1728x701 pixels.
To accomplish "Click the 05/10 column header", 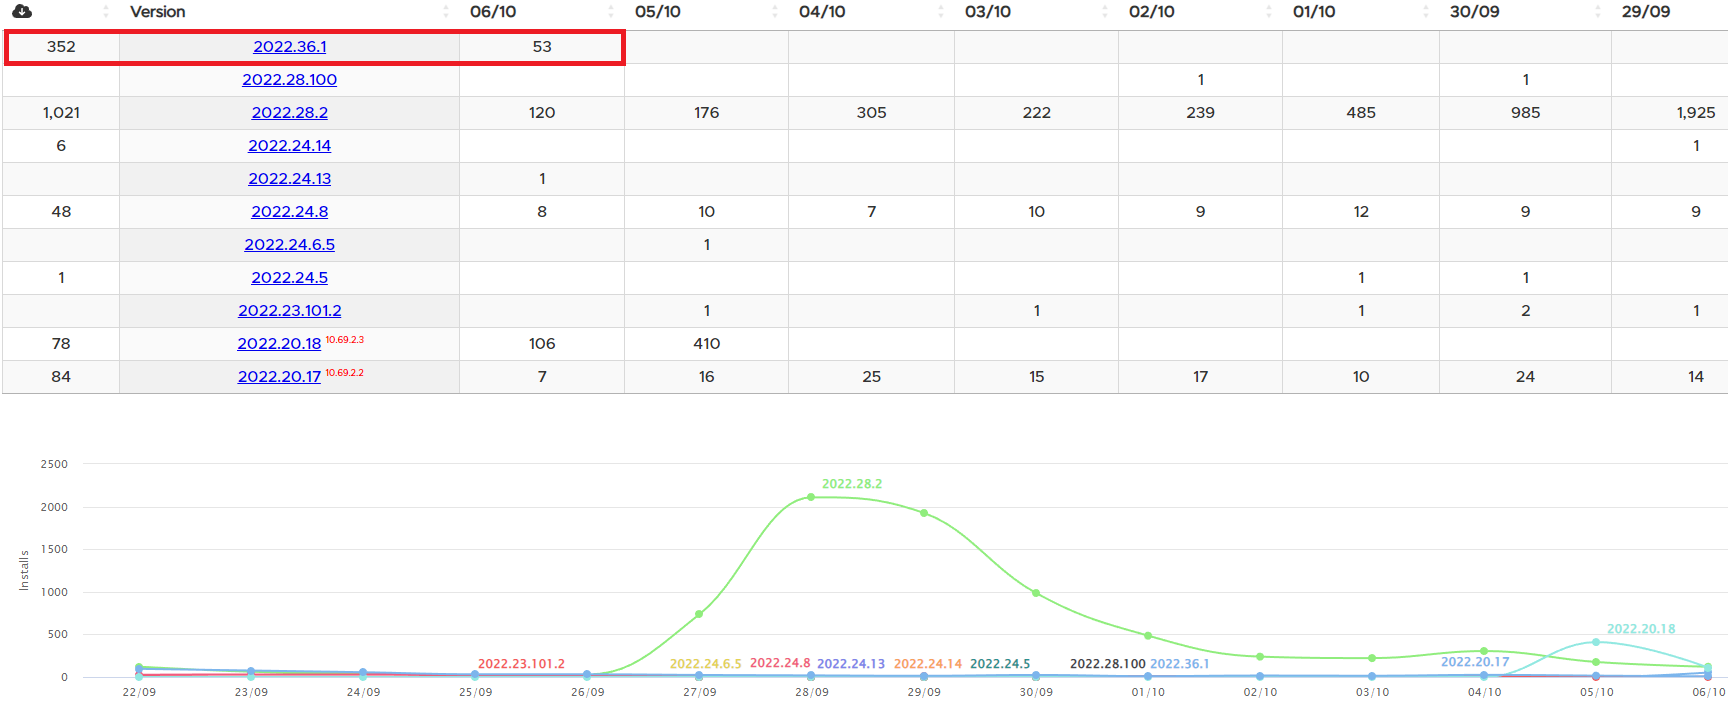I will point(658,12).
